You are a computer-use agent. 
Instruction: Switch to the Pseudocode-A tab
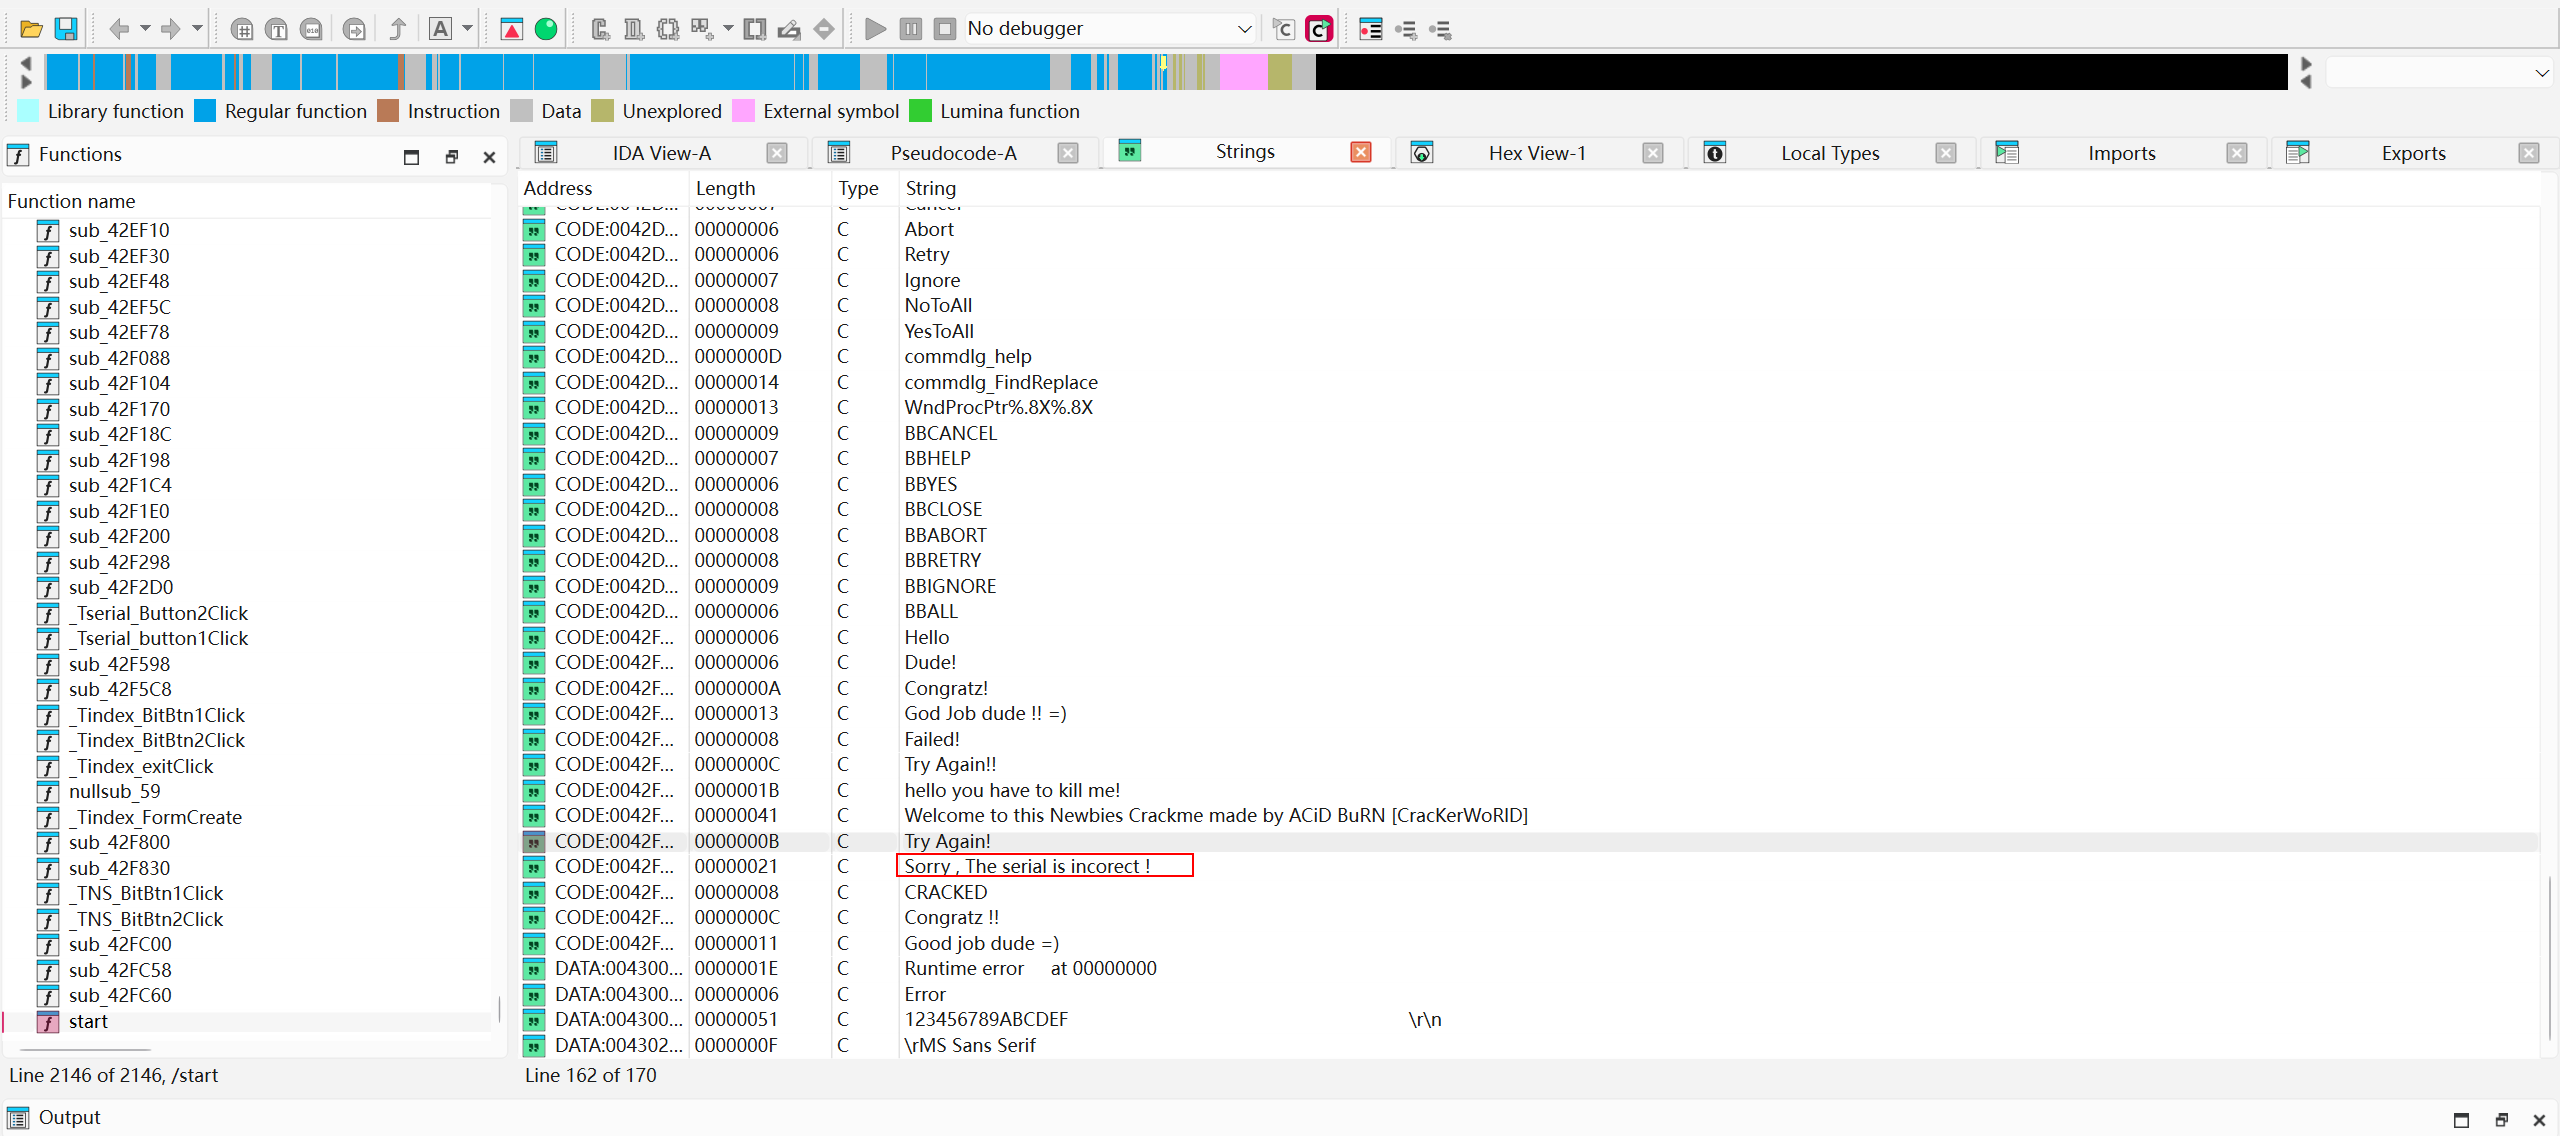tap(953, 153)
